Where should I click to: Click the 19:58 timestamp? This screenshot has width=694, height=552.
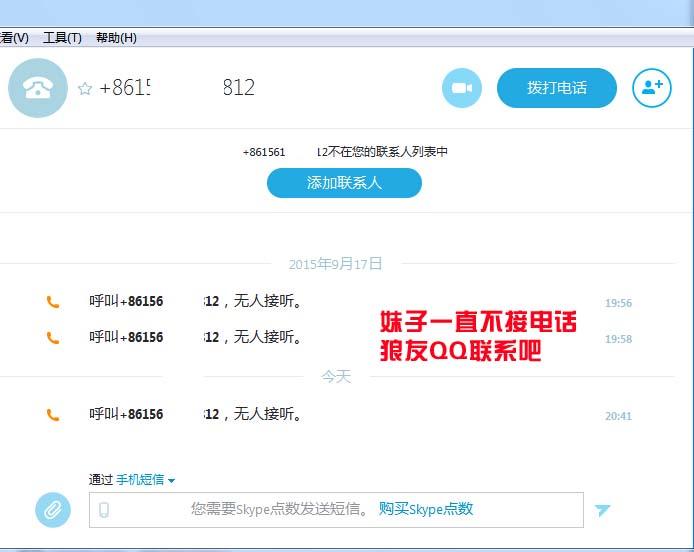pos(618,339)
